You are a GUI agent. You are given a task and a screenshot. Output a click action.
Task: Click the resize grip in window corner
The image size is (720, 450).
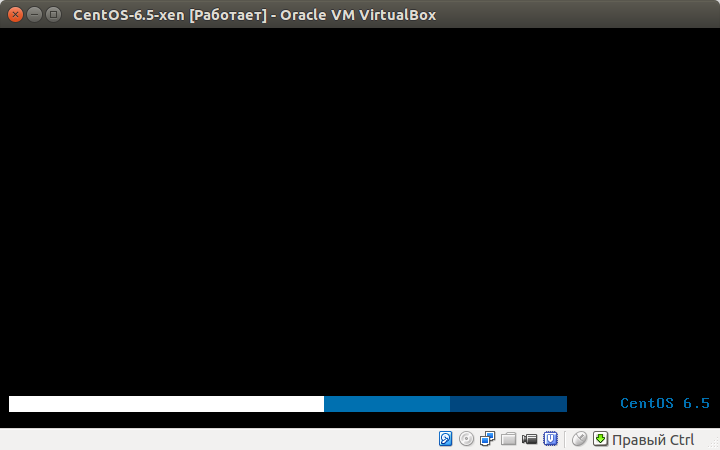point(714,444)
